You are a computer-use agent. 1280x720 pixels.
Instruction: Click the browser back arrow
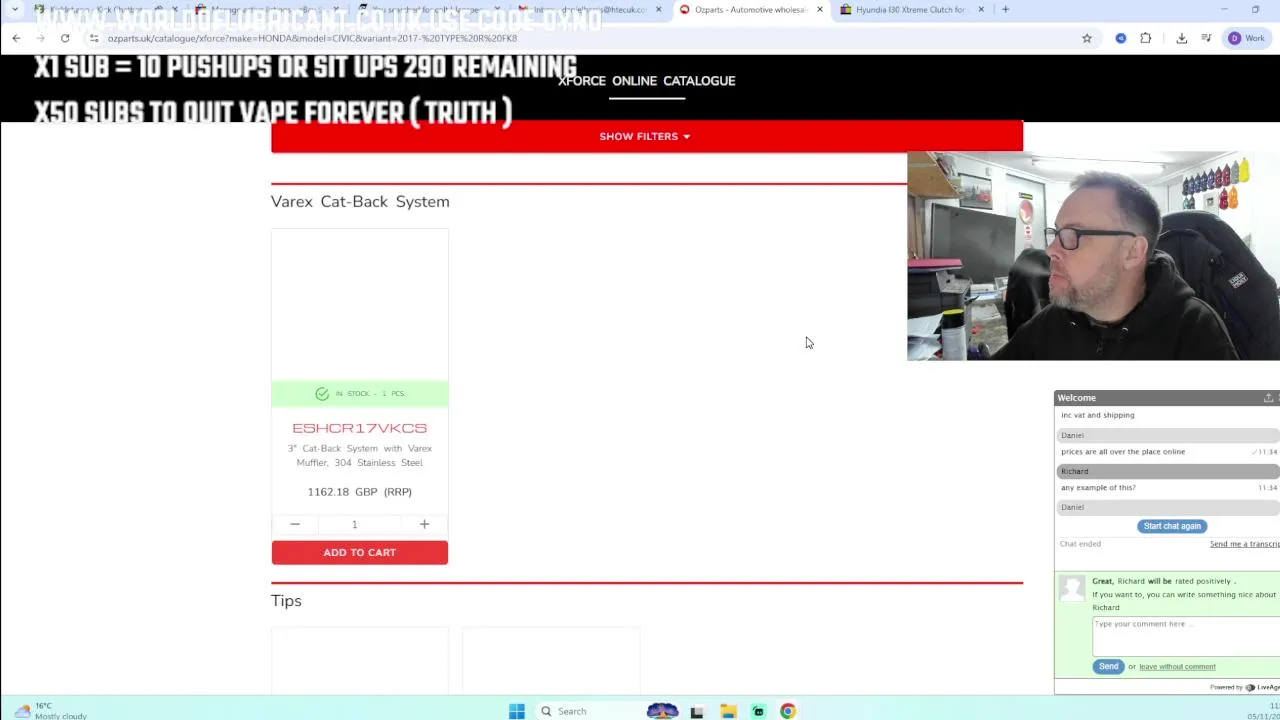click(16, 38)
